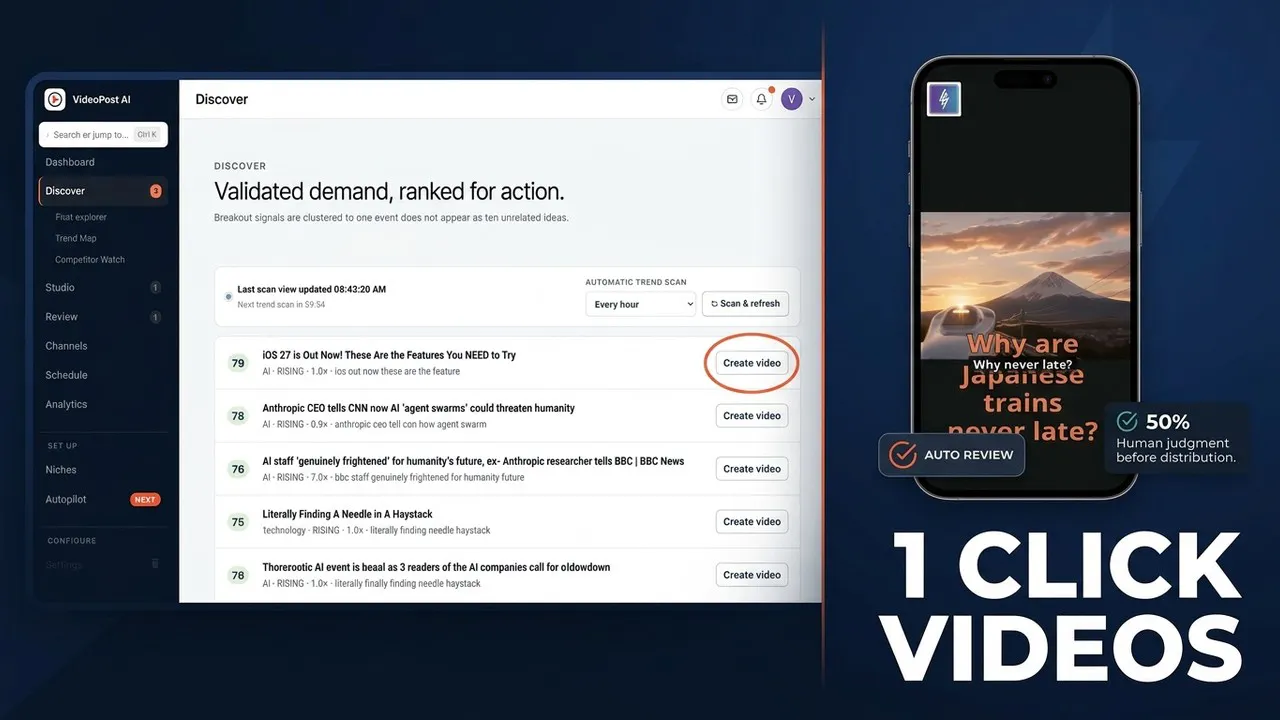Click the Discover badge showing 3
This screenshot has width=1280, height=720.
pyautogui.click(x=155, y=191)
